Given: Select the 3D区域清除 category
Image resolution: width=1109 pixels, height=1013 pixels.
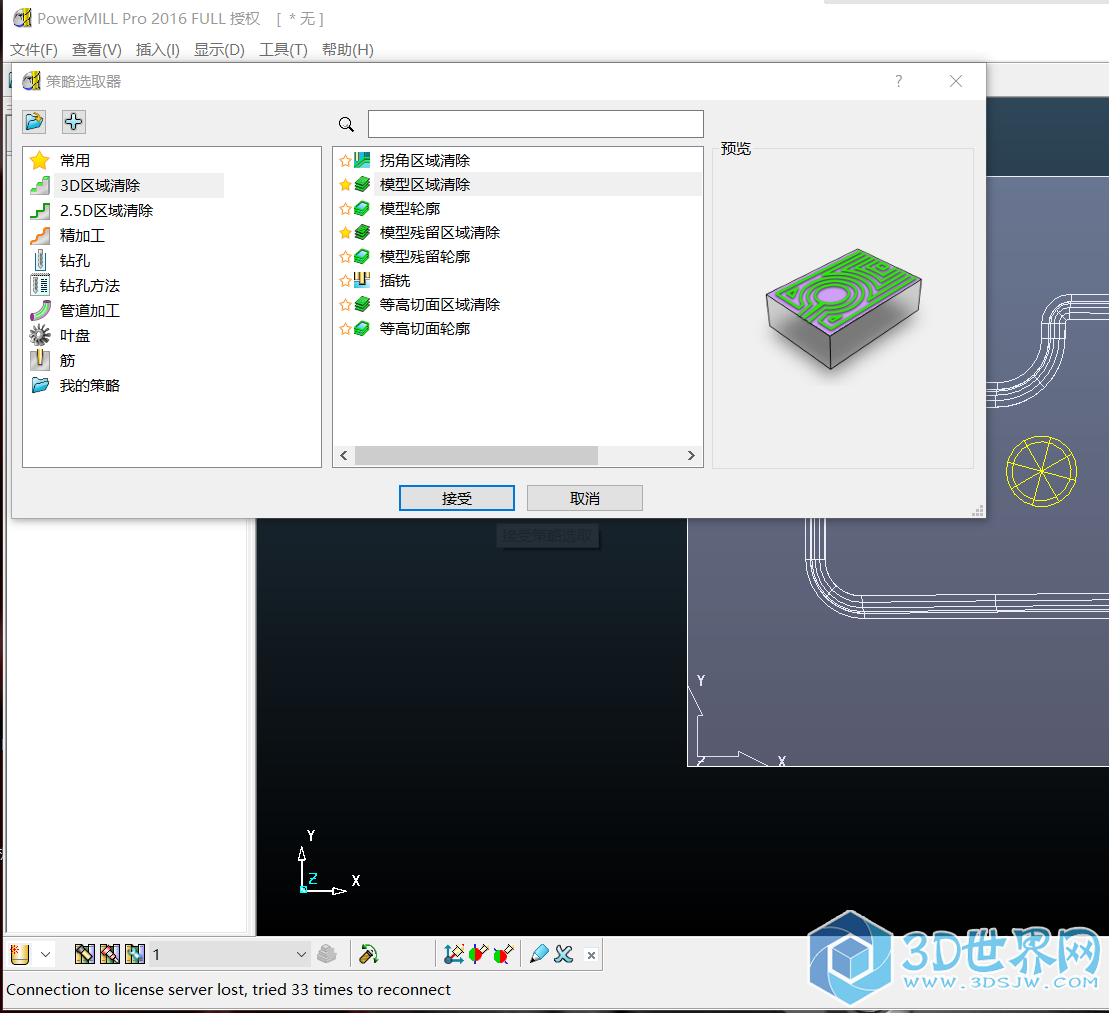Looking at the screenshot, I should (x=100, y=185).
